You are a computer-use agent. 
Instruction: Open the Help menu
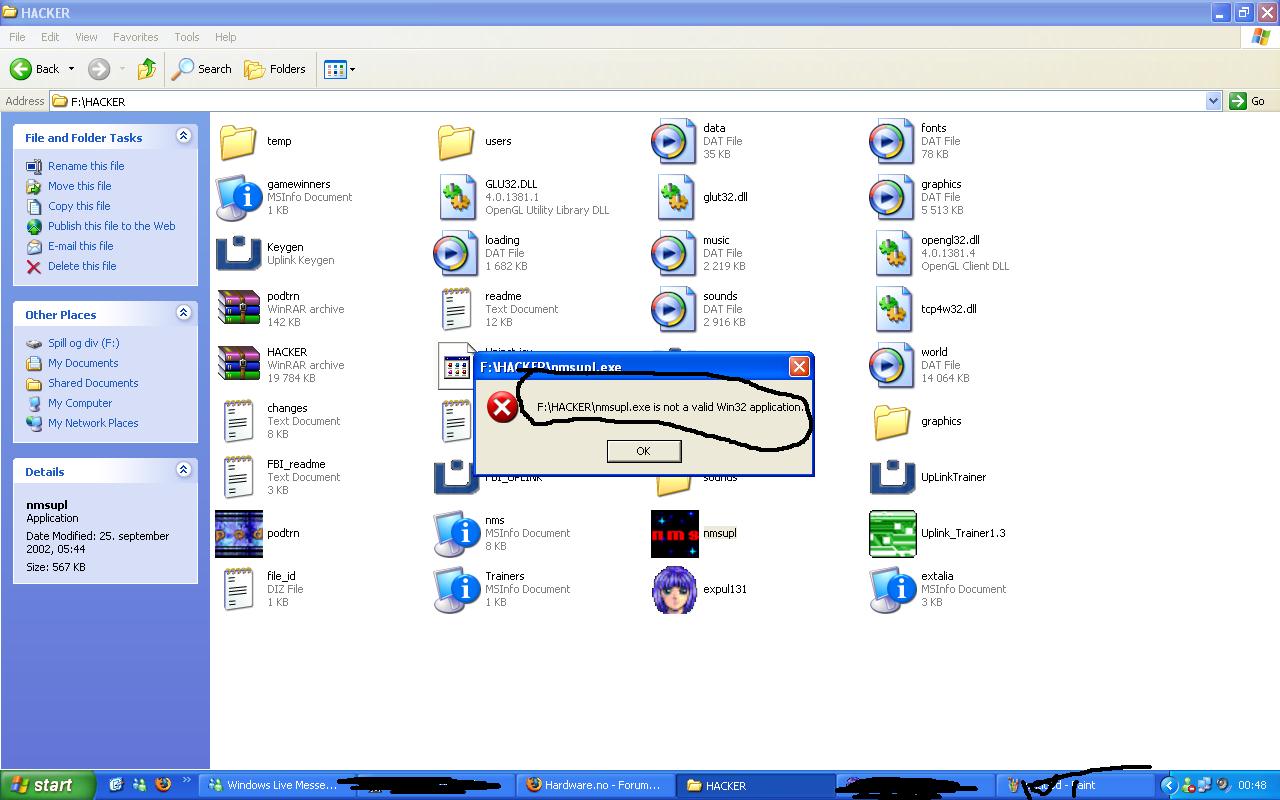[x=226, y=37]
